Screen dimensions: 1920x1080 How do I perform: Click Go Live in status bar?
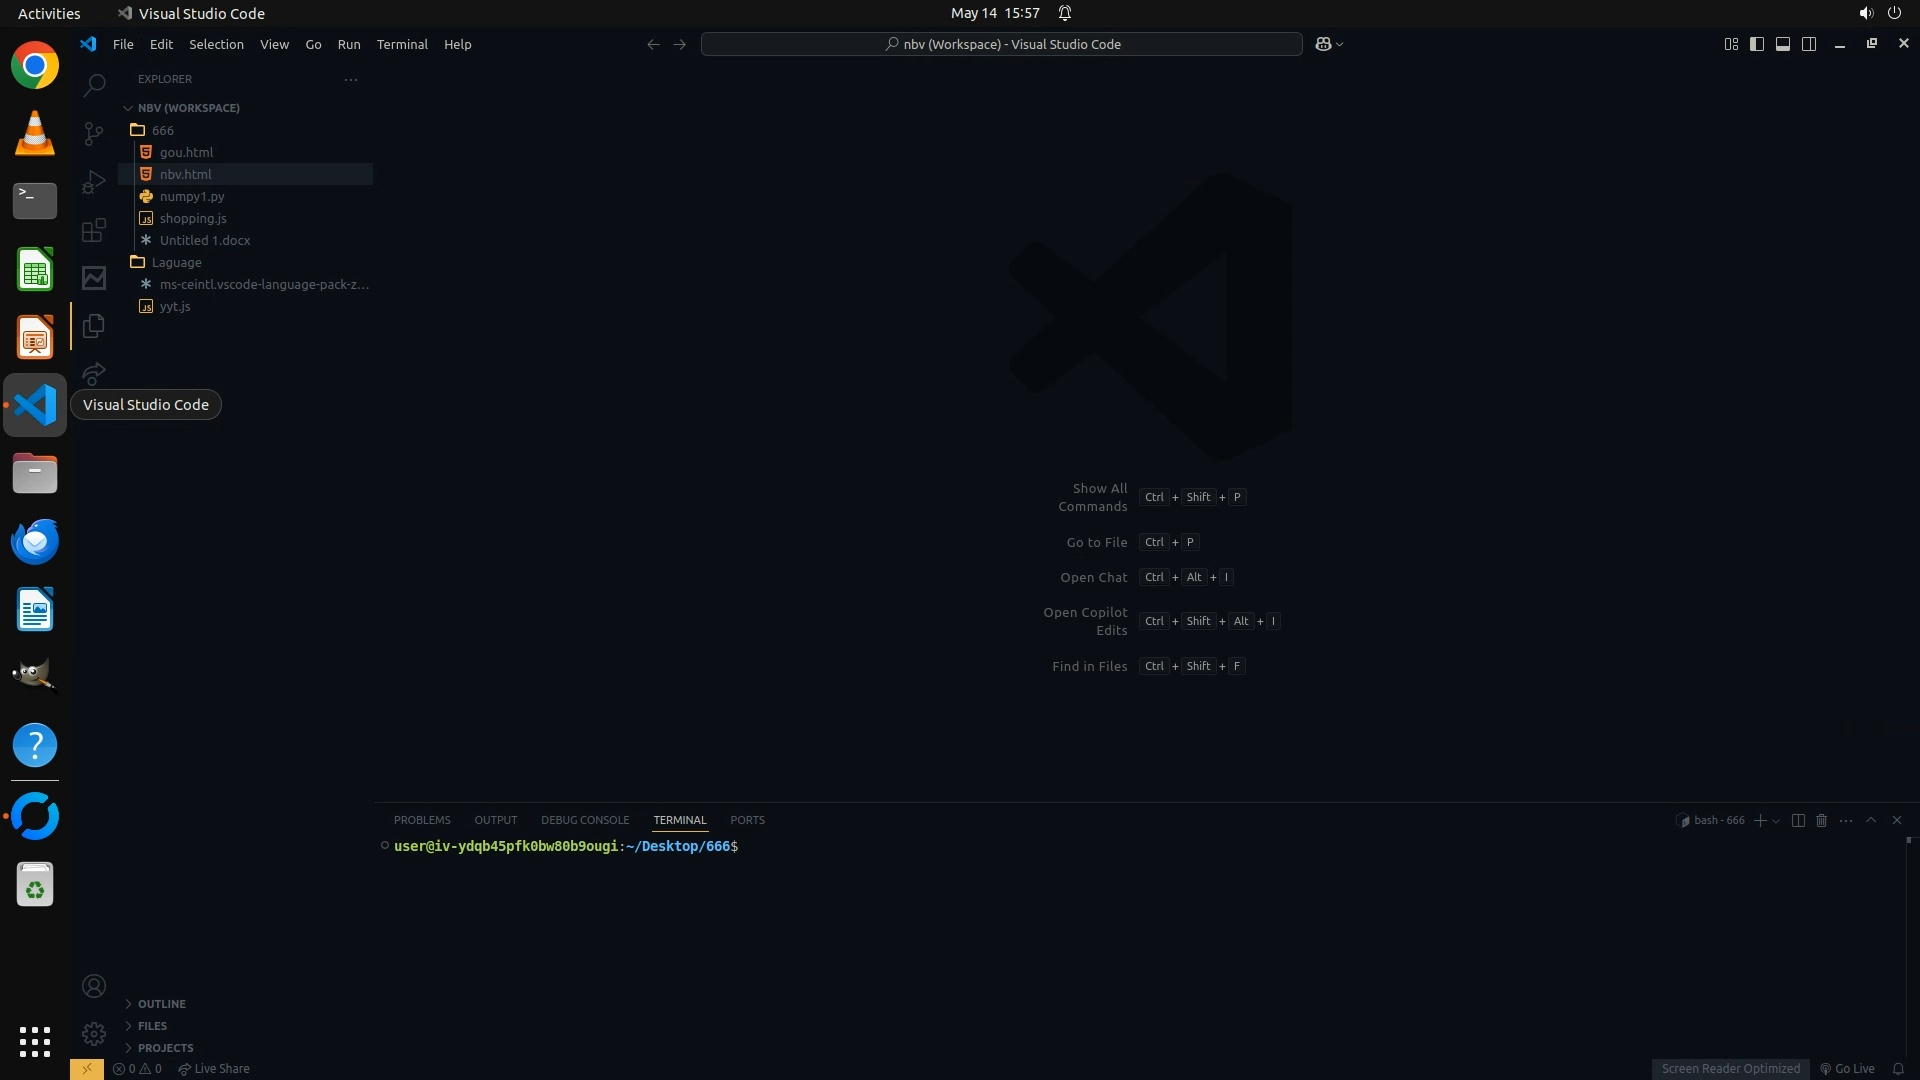tap(1847, 1069)
